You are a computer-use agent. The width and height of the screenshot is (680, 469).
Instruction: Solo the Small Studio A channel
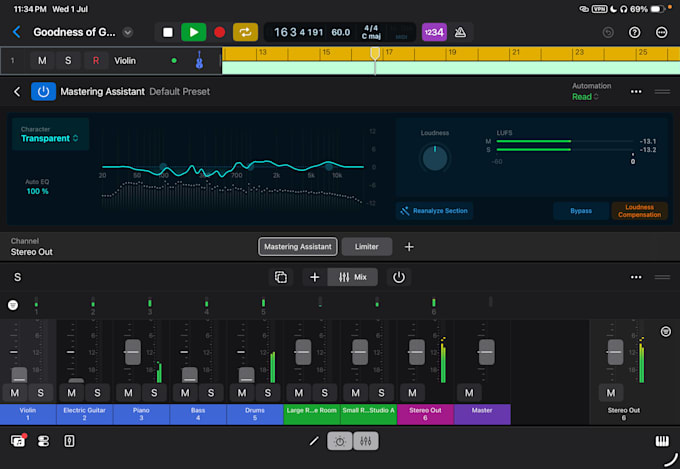click(381, 393)
